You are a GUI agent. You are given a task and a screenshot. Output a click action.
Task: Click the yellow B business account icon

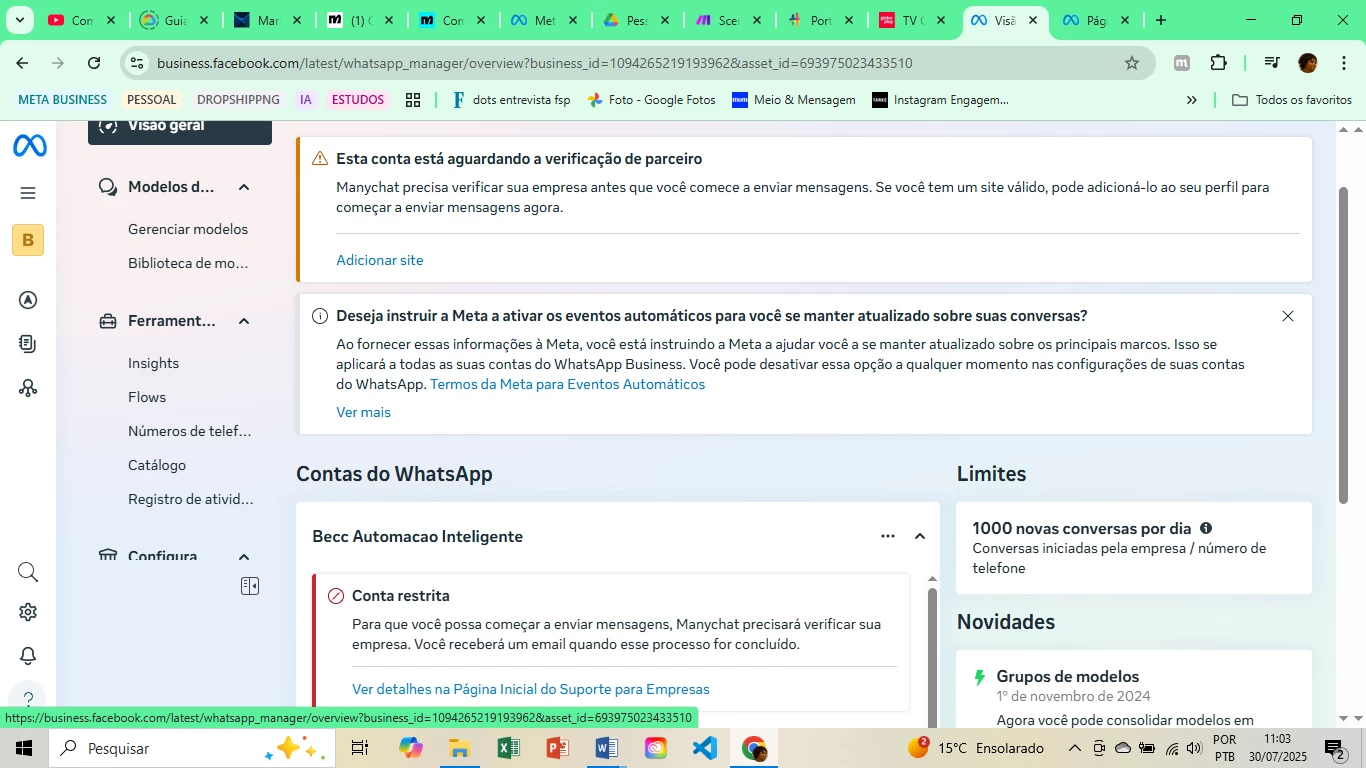(28, 240)
